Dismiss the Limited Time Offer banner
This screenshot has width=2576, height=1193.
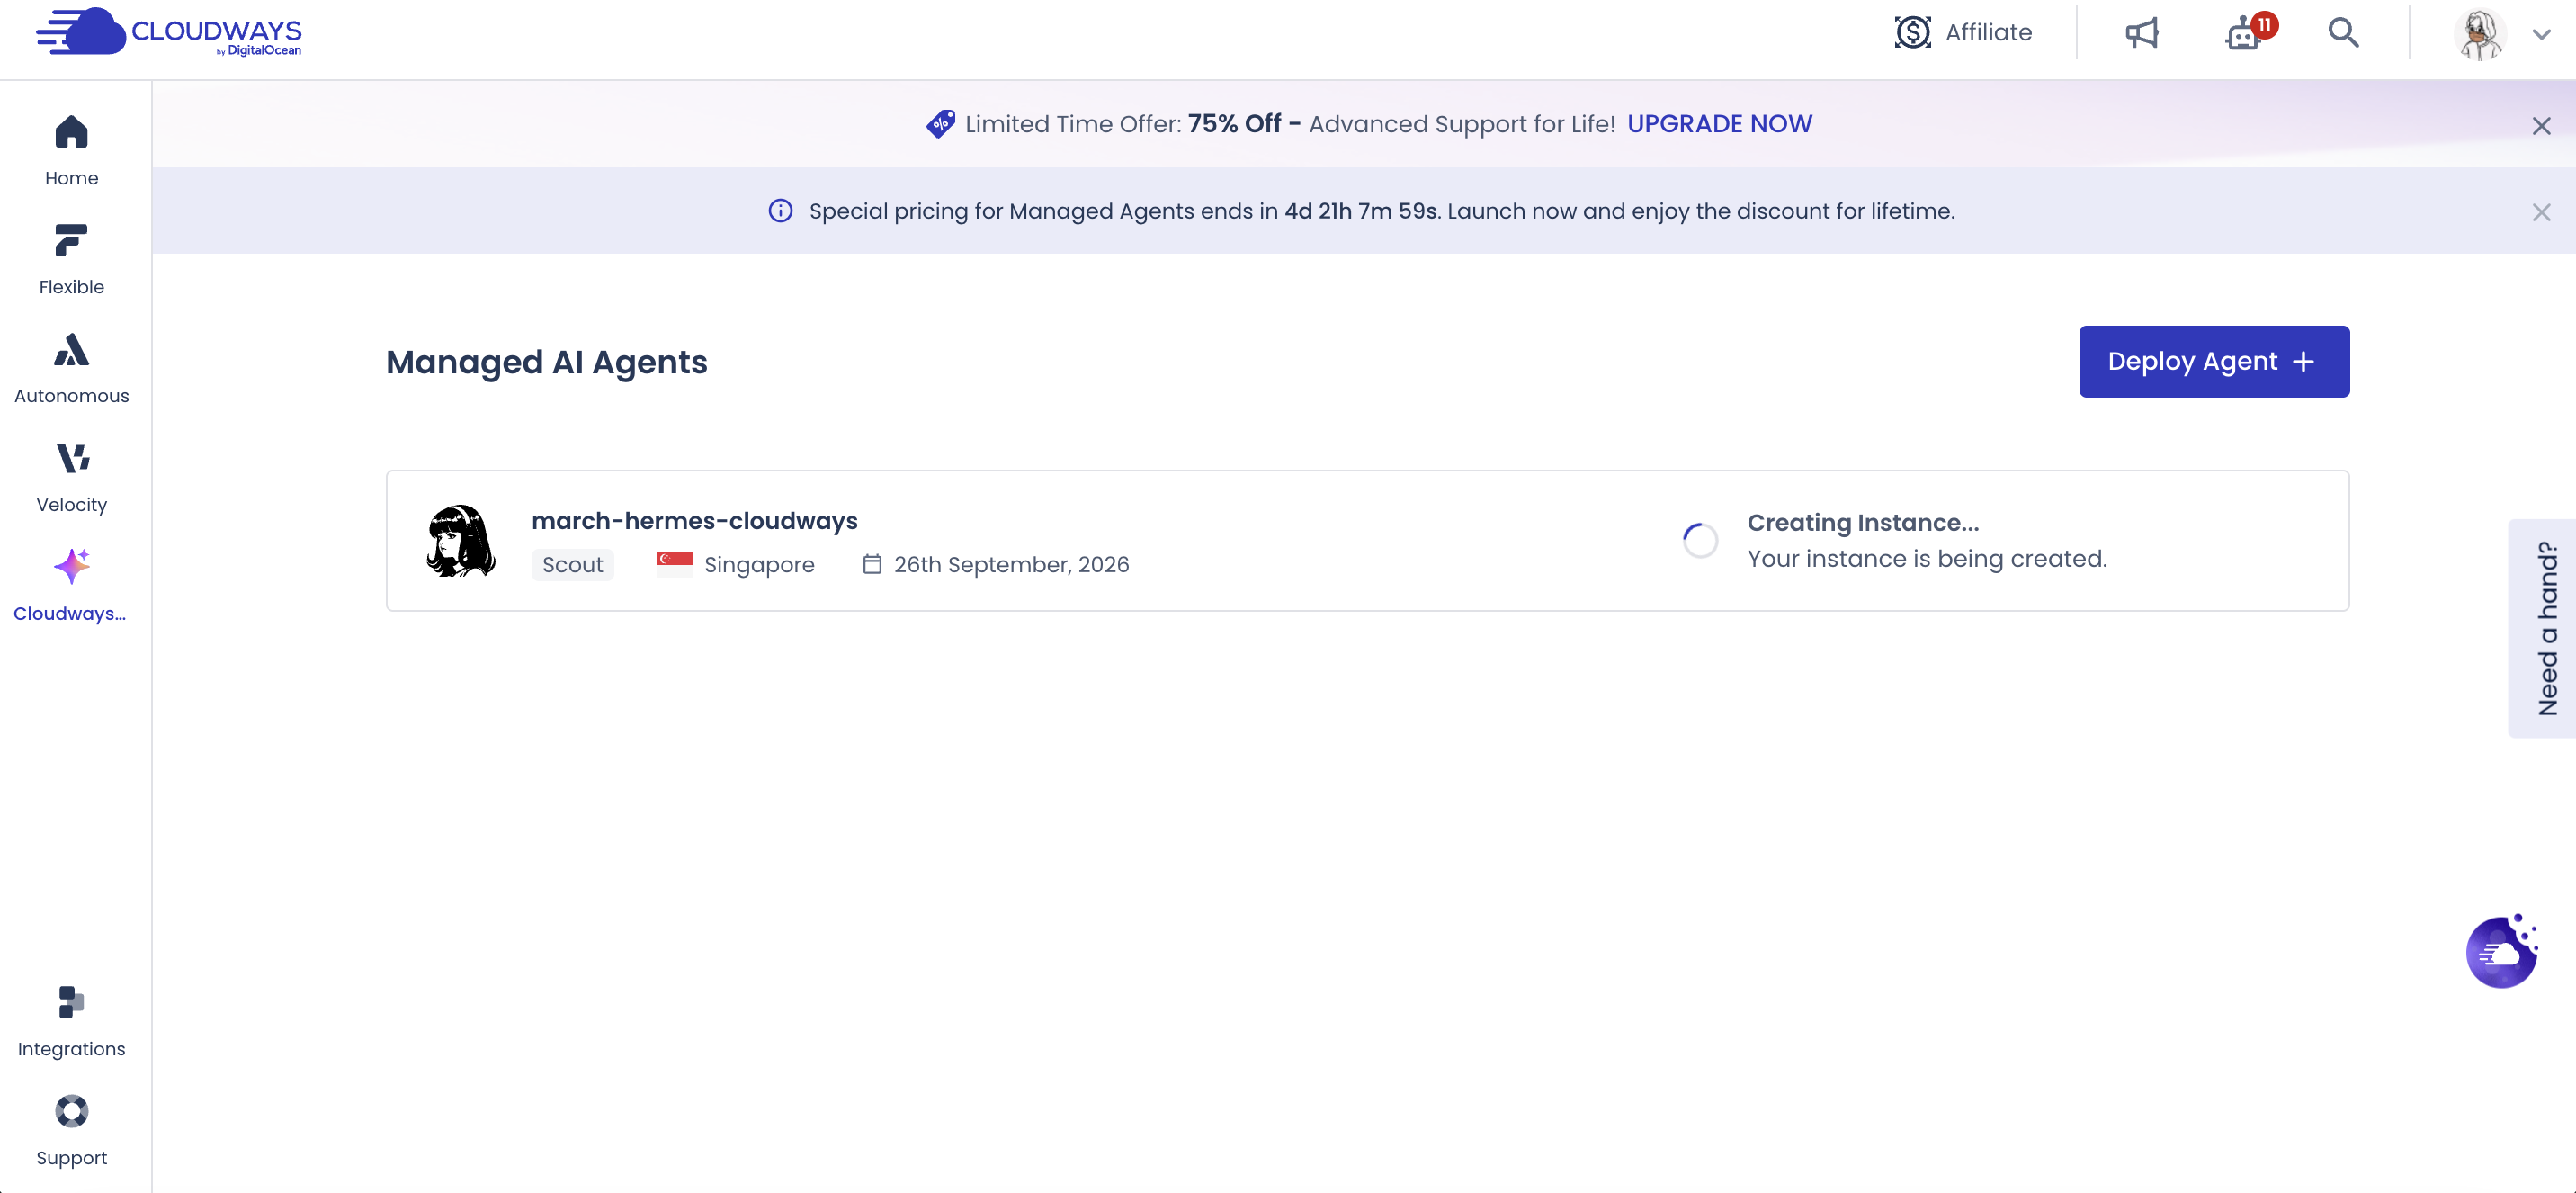pyautogui.click(x=2541, y=126)
